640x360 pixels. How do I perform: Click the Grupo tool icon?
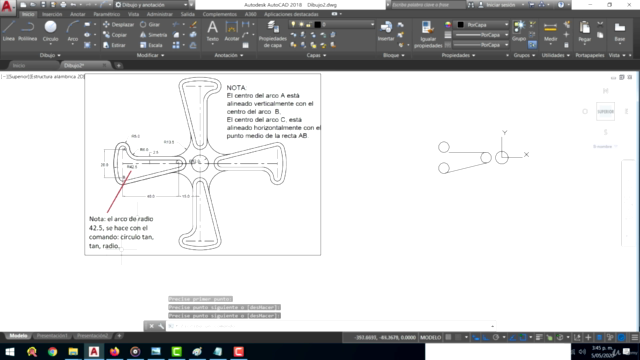(519, 31)
